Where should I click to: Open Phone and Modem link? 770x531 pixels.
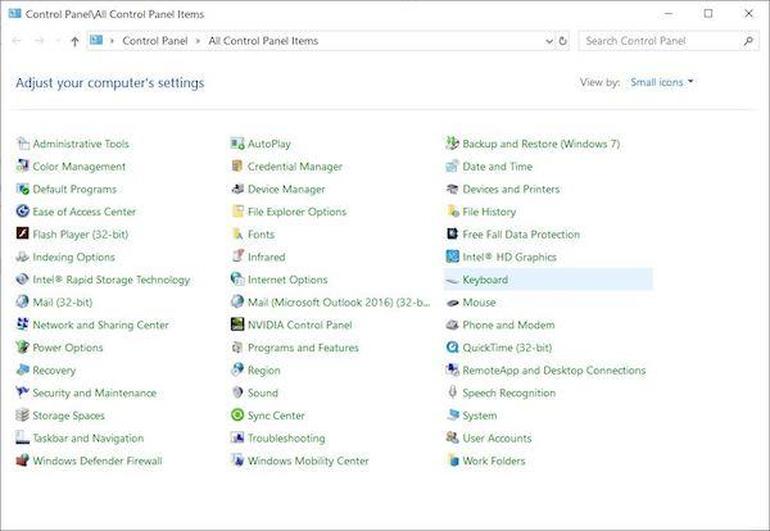[508, 325]
